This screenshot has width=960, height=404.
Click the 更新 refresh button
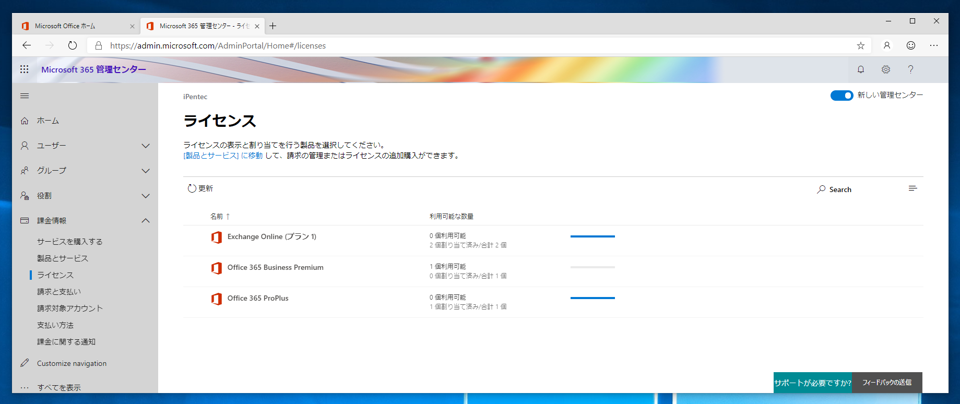click(200, 189)
